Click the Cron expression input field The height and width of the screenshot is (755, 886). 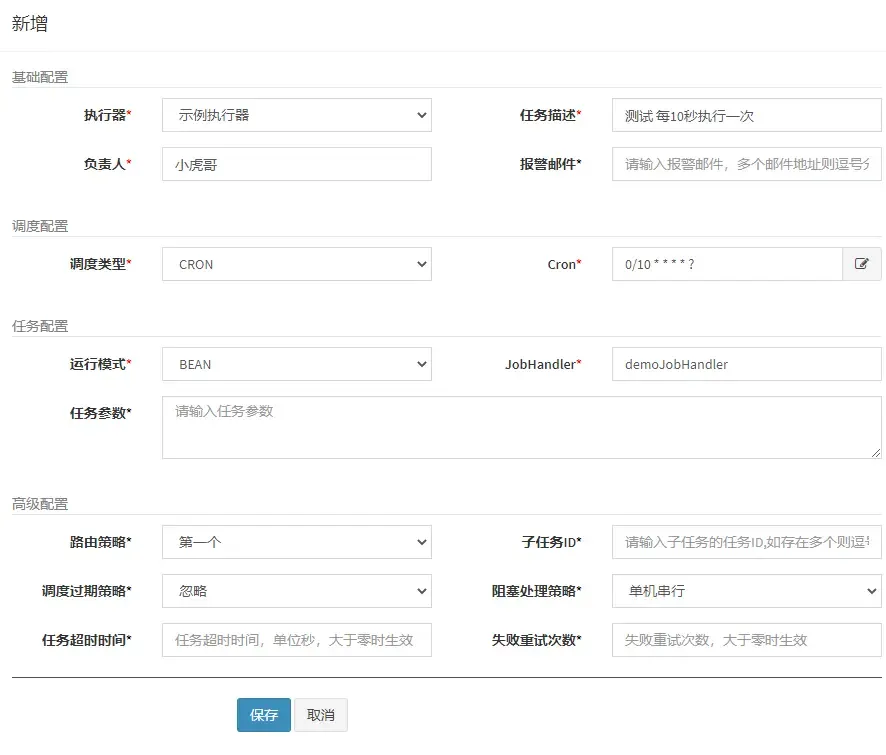point(725,264)
